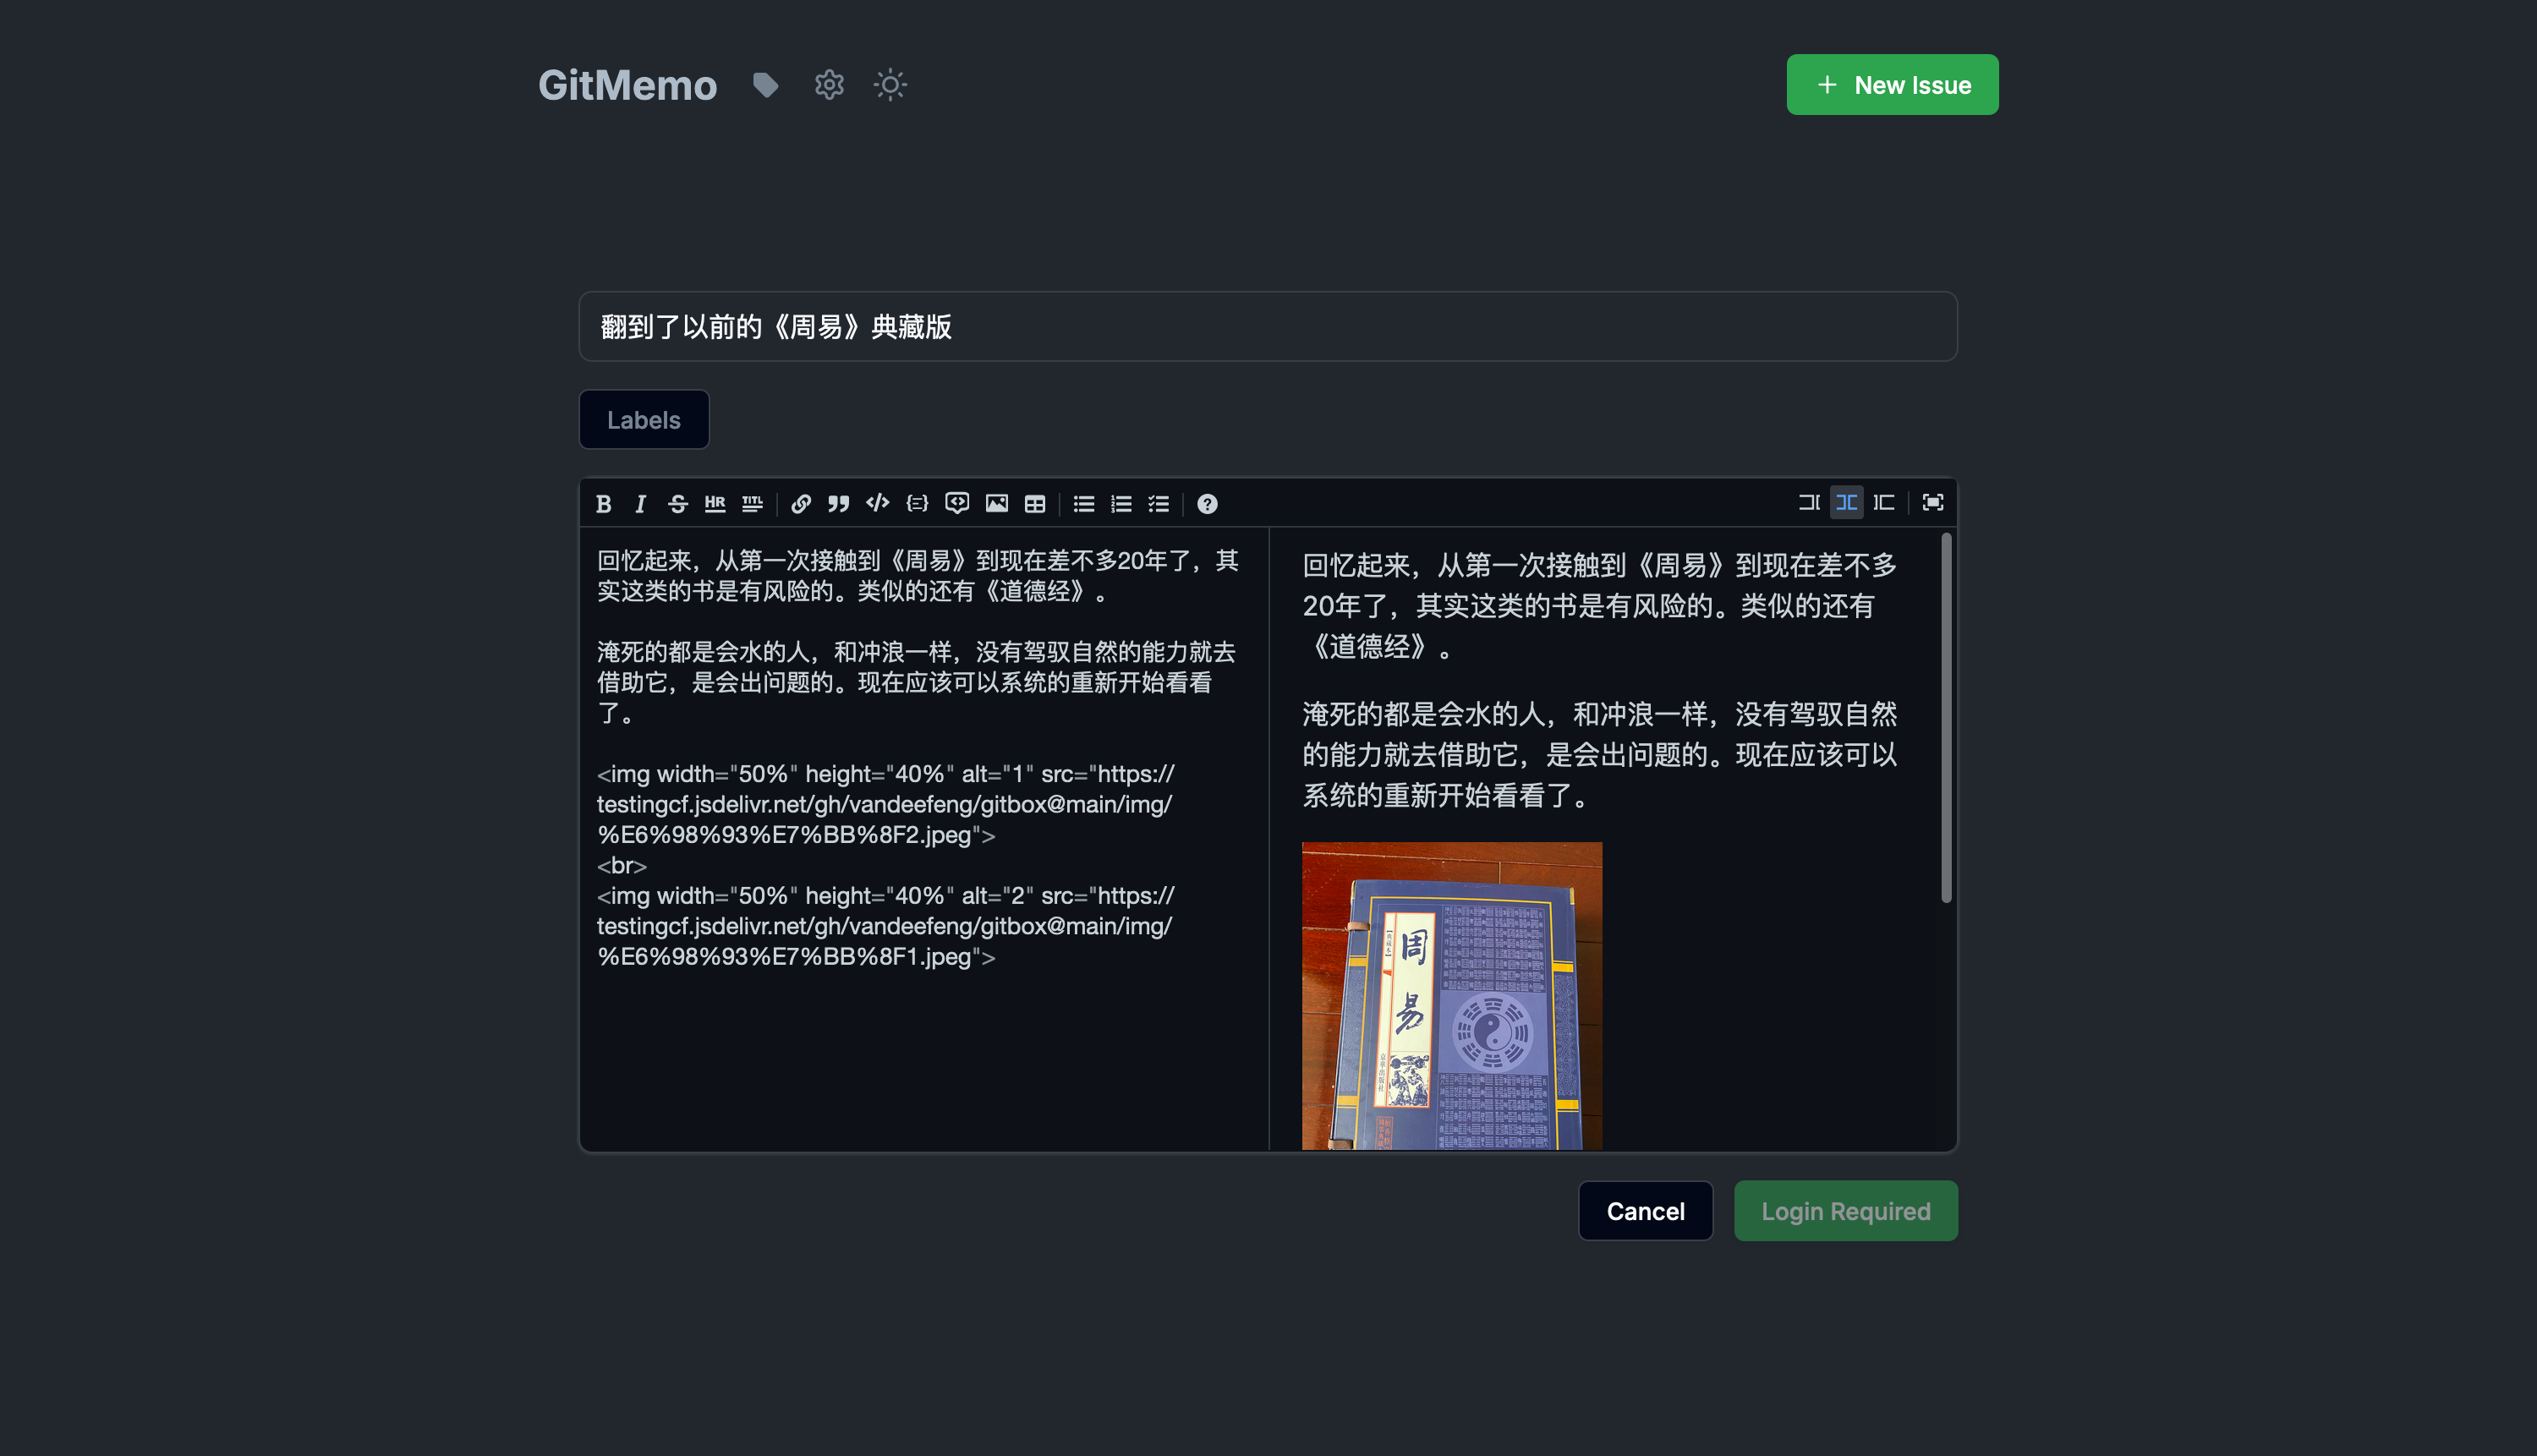The width and height of the screenshot is (2537, 1456).
Task: Insert inline code
Action: (877, 503)
